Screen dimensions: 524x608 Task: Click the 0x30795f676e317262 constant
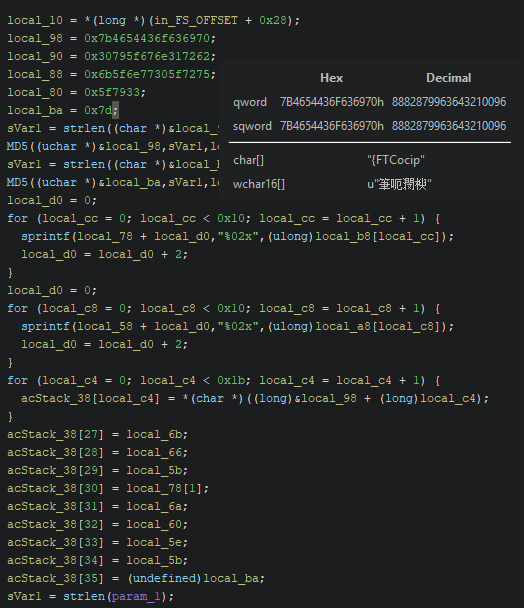coord(147,57)
